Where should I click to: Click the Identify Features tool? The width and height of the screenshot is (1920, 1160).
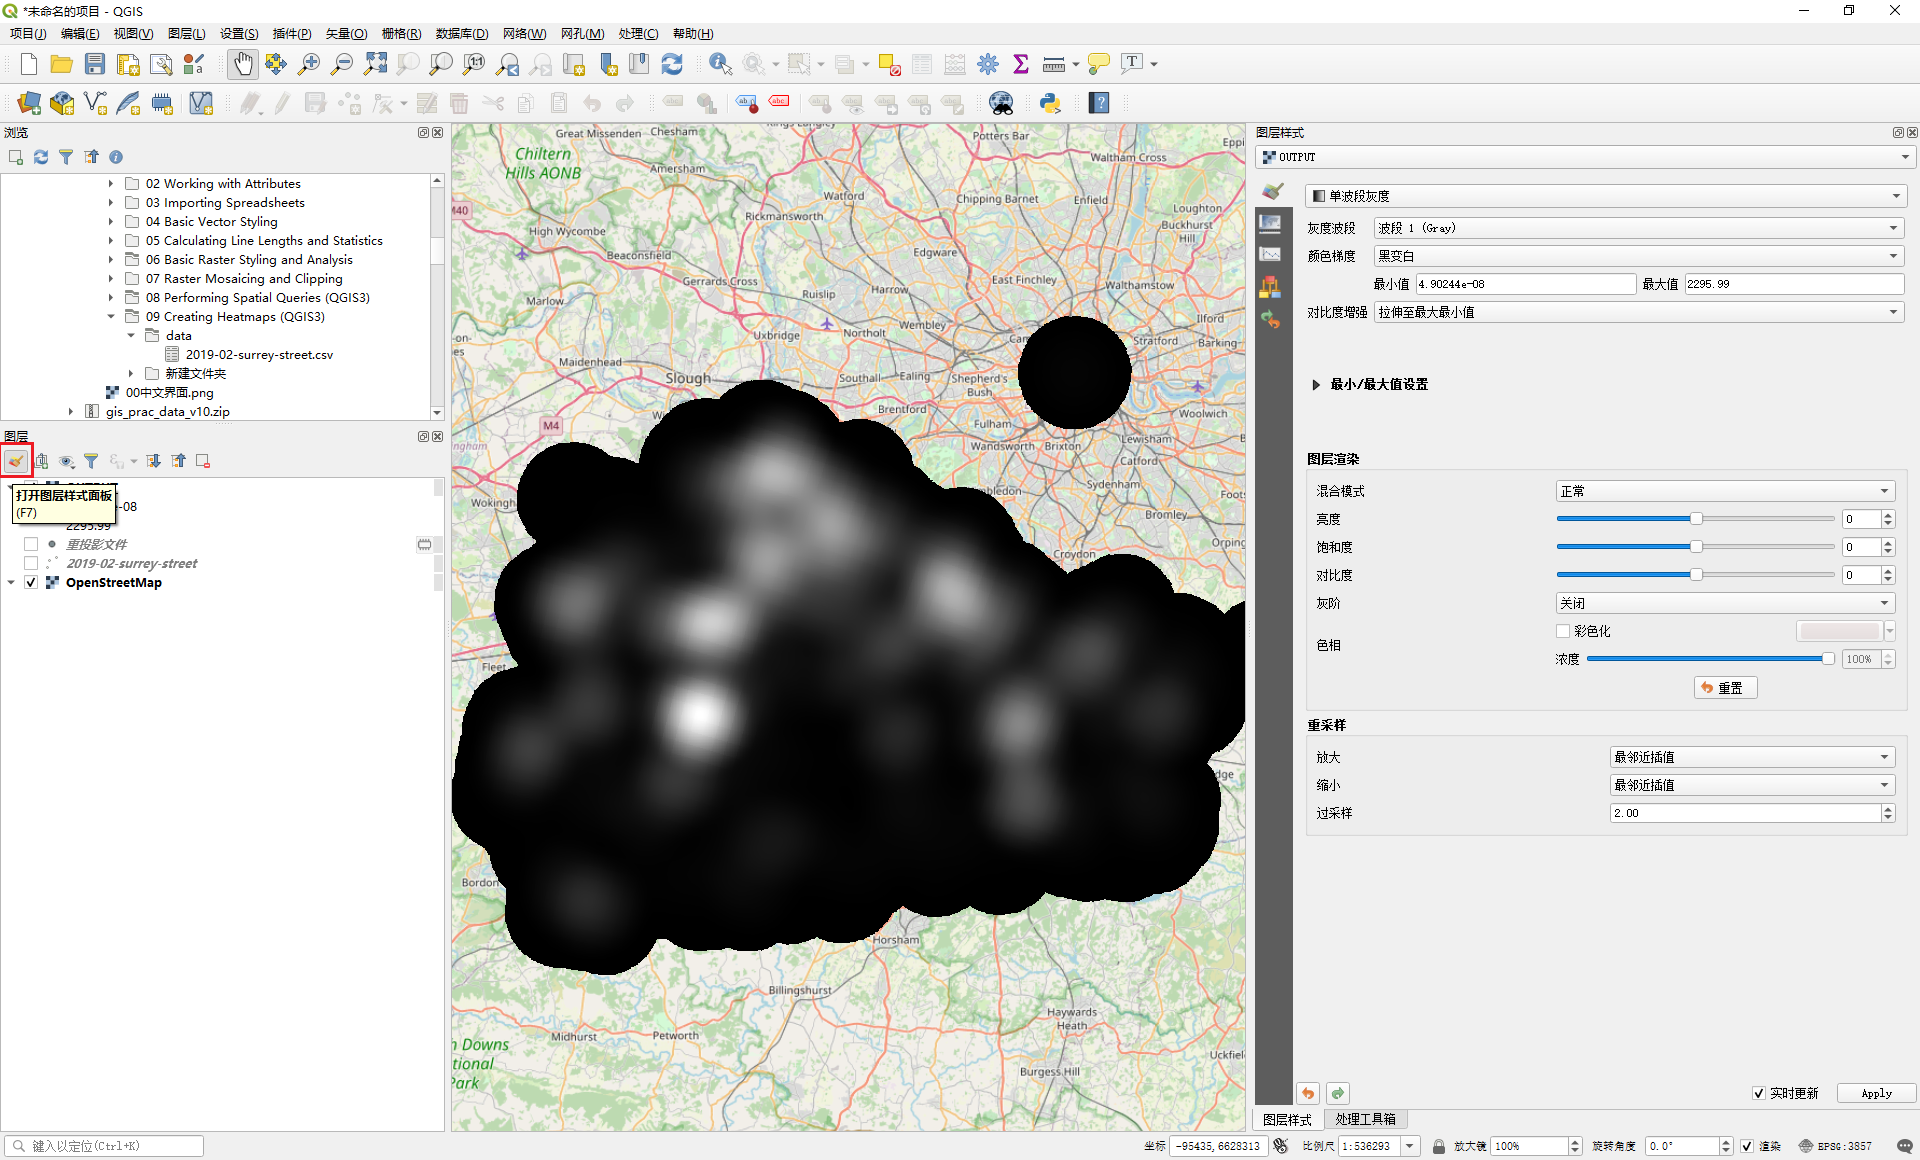pos(719,64)
